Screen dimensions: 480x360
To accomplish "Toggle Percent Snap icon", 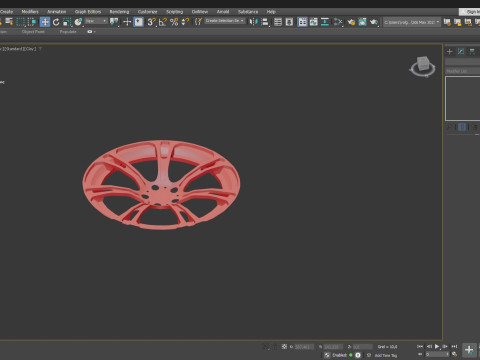I will coord(174,22).
